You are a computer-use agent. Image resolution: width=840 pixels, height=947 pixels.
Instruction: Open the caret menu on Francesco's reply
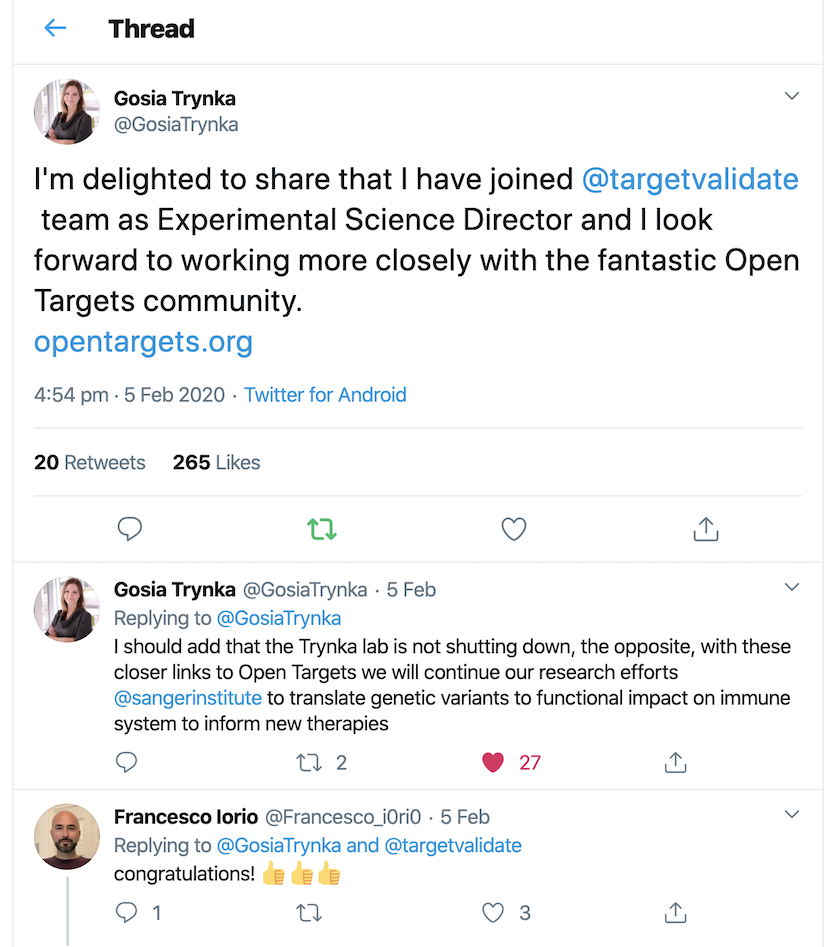coord(792,814)
